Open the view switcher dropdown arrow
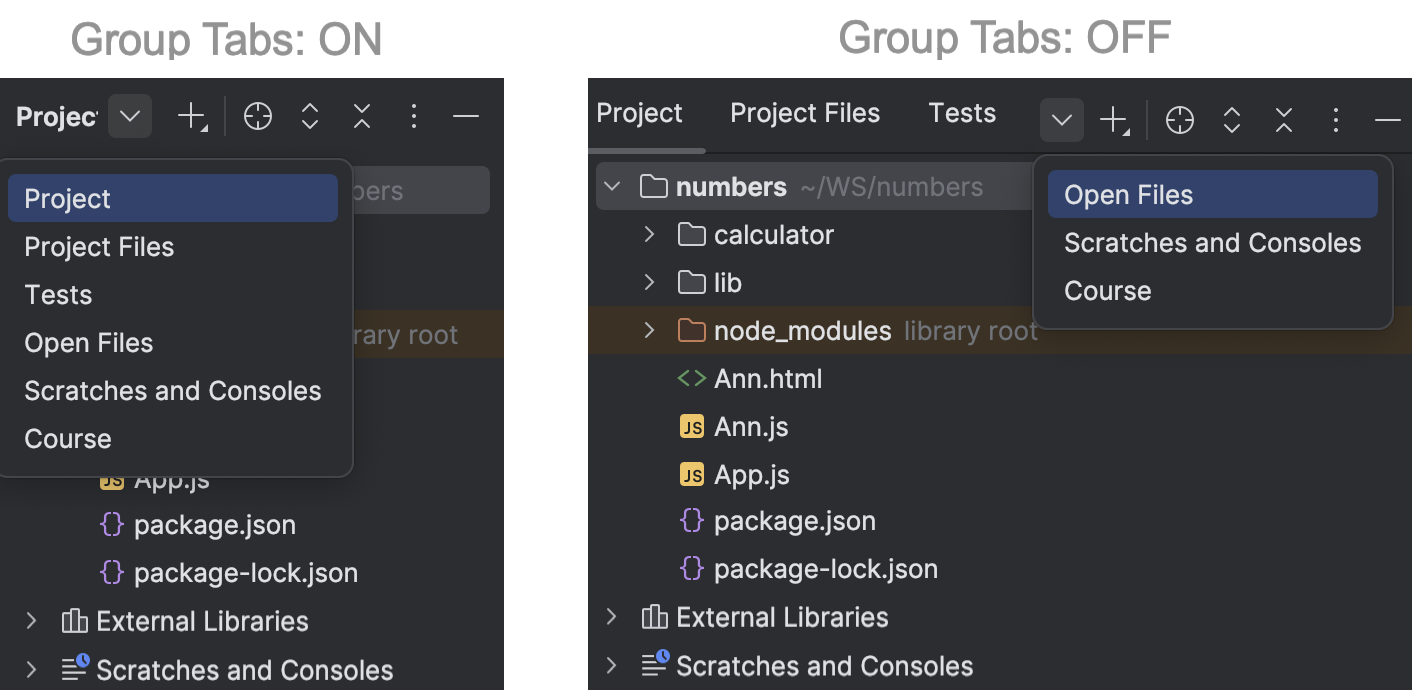This screenshot has width=1412, height=690. click(x=1061, y=120)
